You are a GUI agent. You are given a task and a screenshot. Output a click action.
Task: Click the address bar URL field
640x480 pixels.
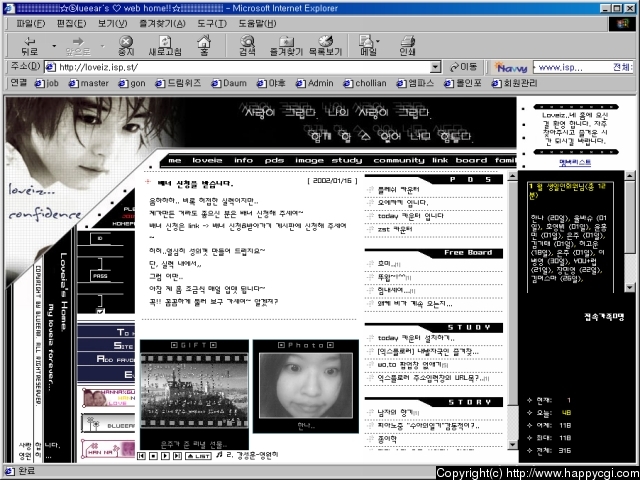(244, 67)
